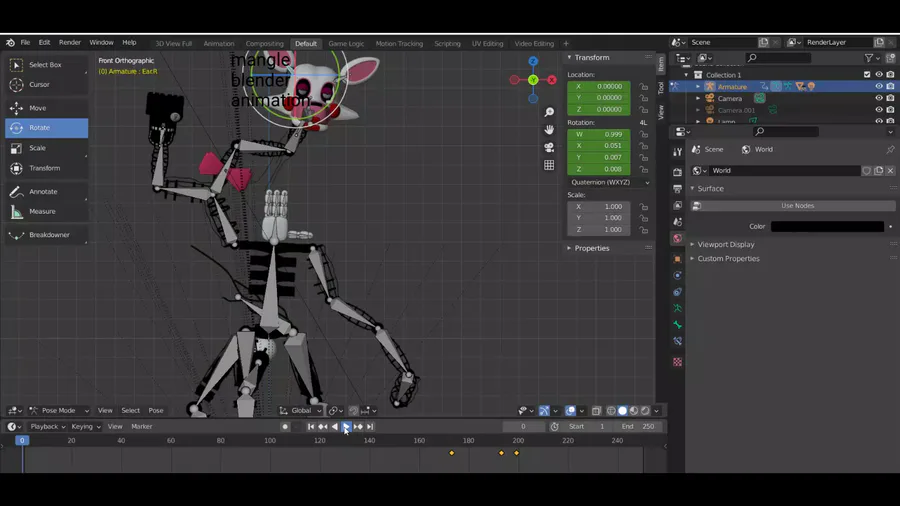Activate the Transform tool
The height and width of the screenshot is (506, 900).
[46, 168]
